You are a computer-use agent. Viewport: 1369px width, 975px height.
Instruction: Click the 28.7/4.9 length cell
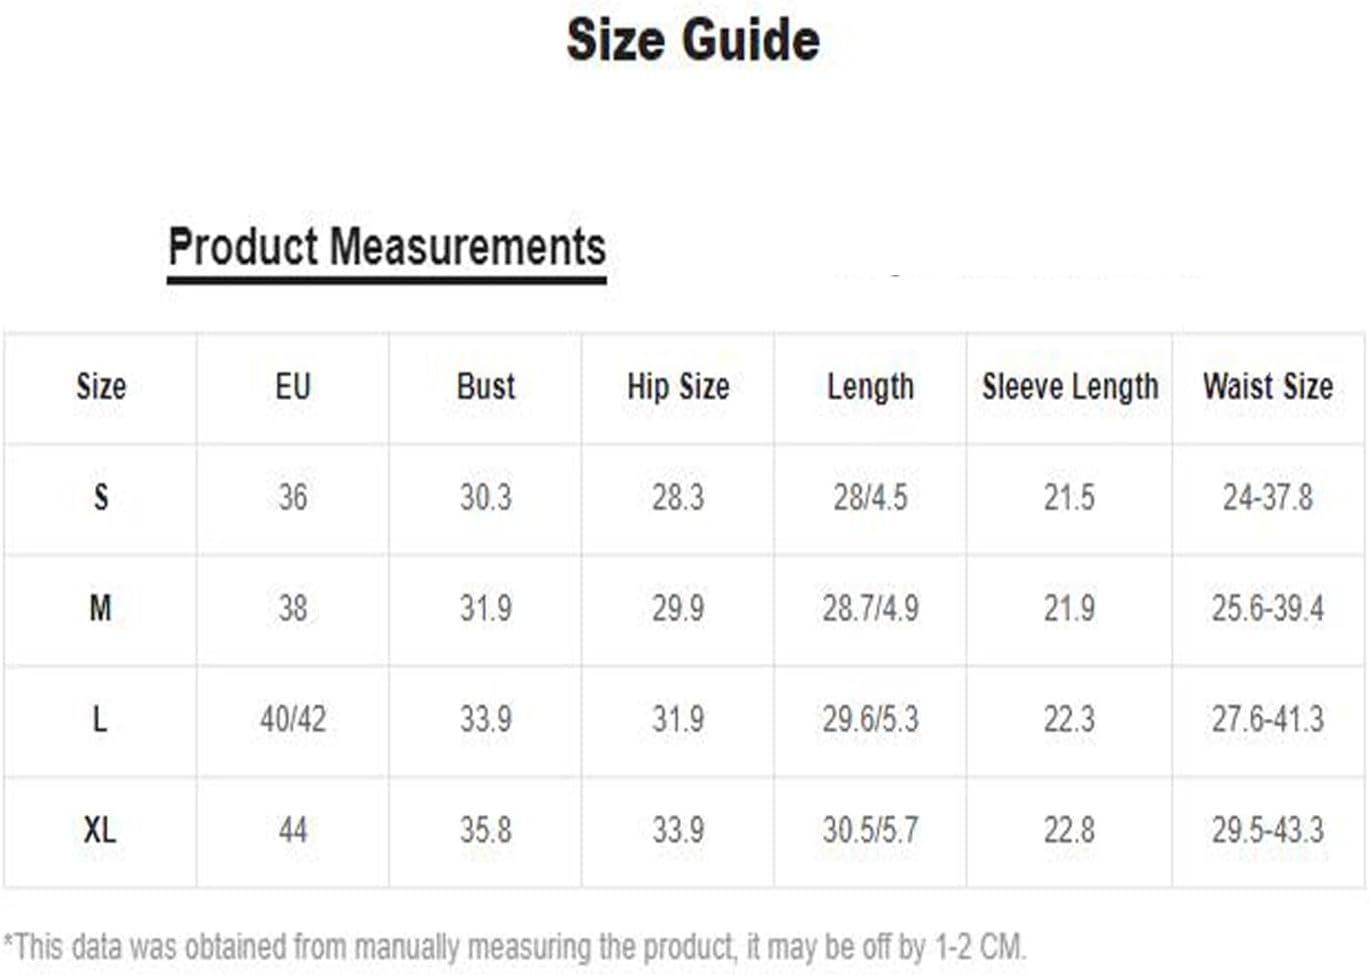coord(870,608)
